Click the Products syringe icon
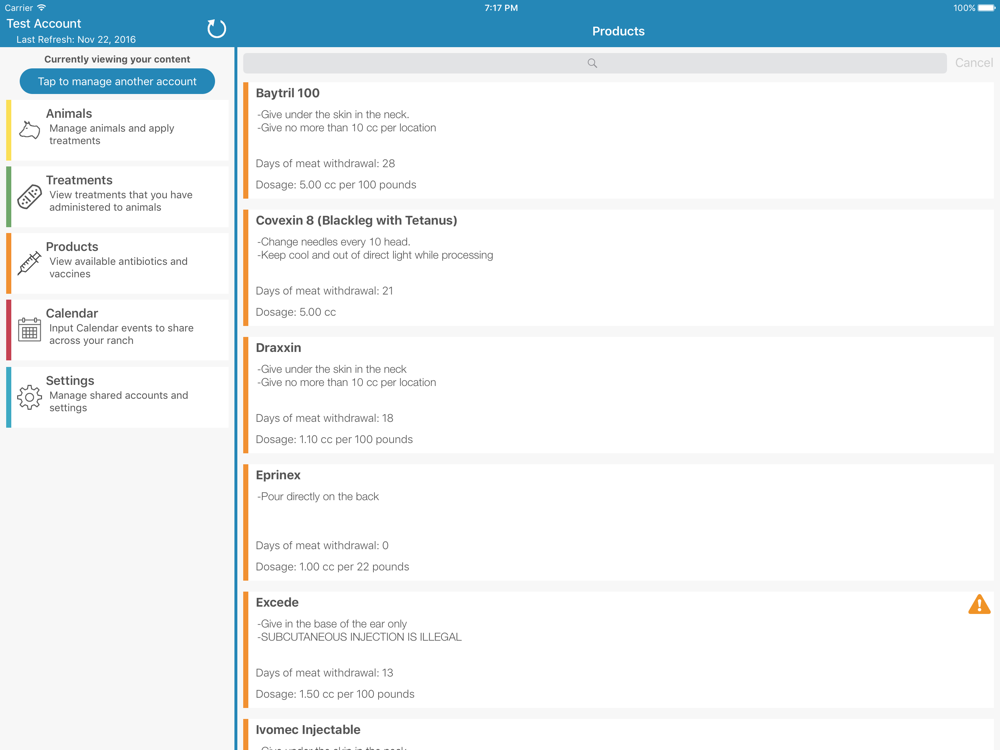This screenshot has height=750, width=1000. pyautogui.click(x=29, y=263)
